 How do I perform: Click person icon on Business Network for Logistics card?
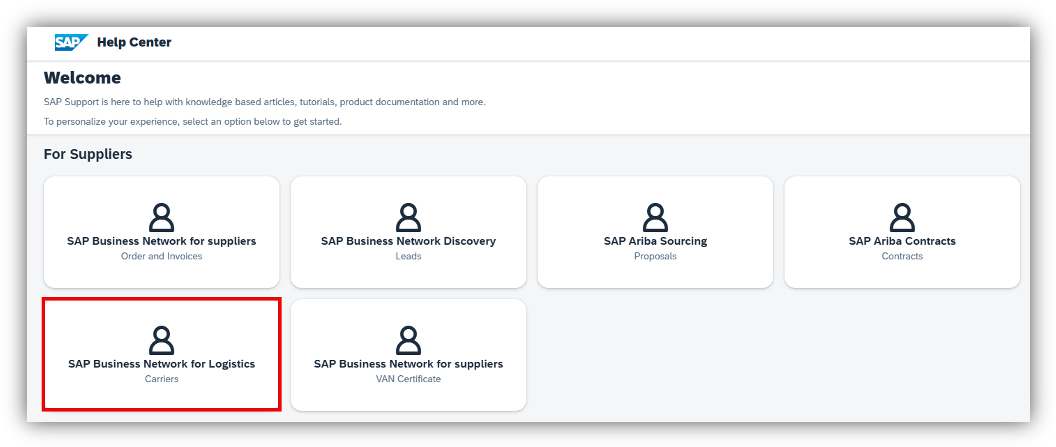pos(161,340)
